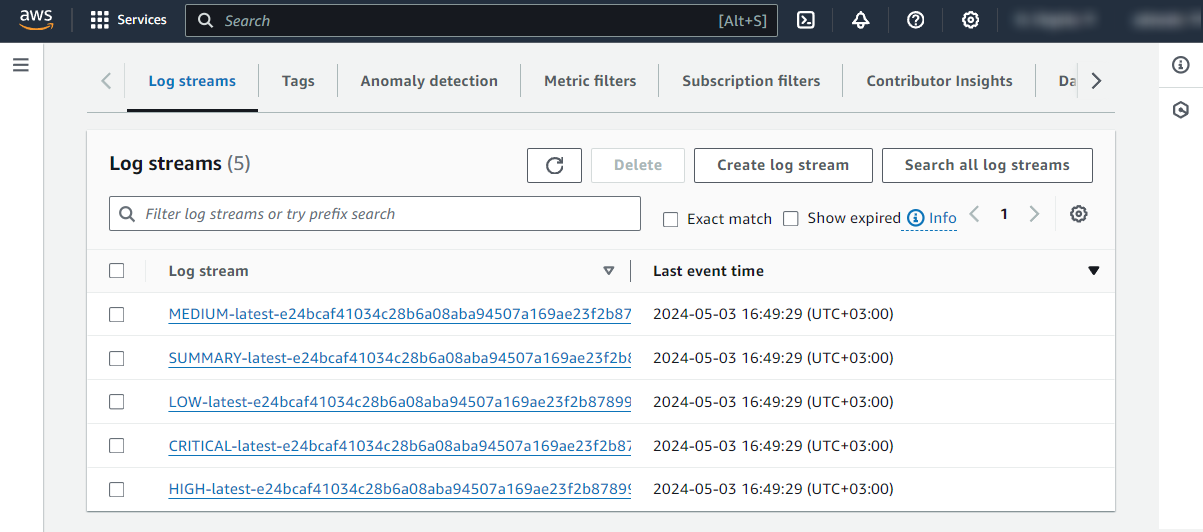
Task: Open the notifications bell
Action: point(861,21)
